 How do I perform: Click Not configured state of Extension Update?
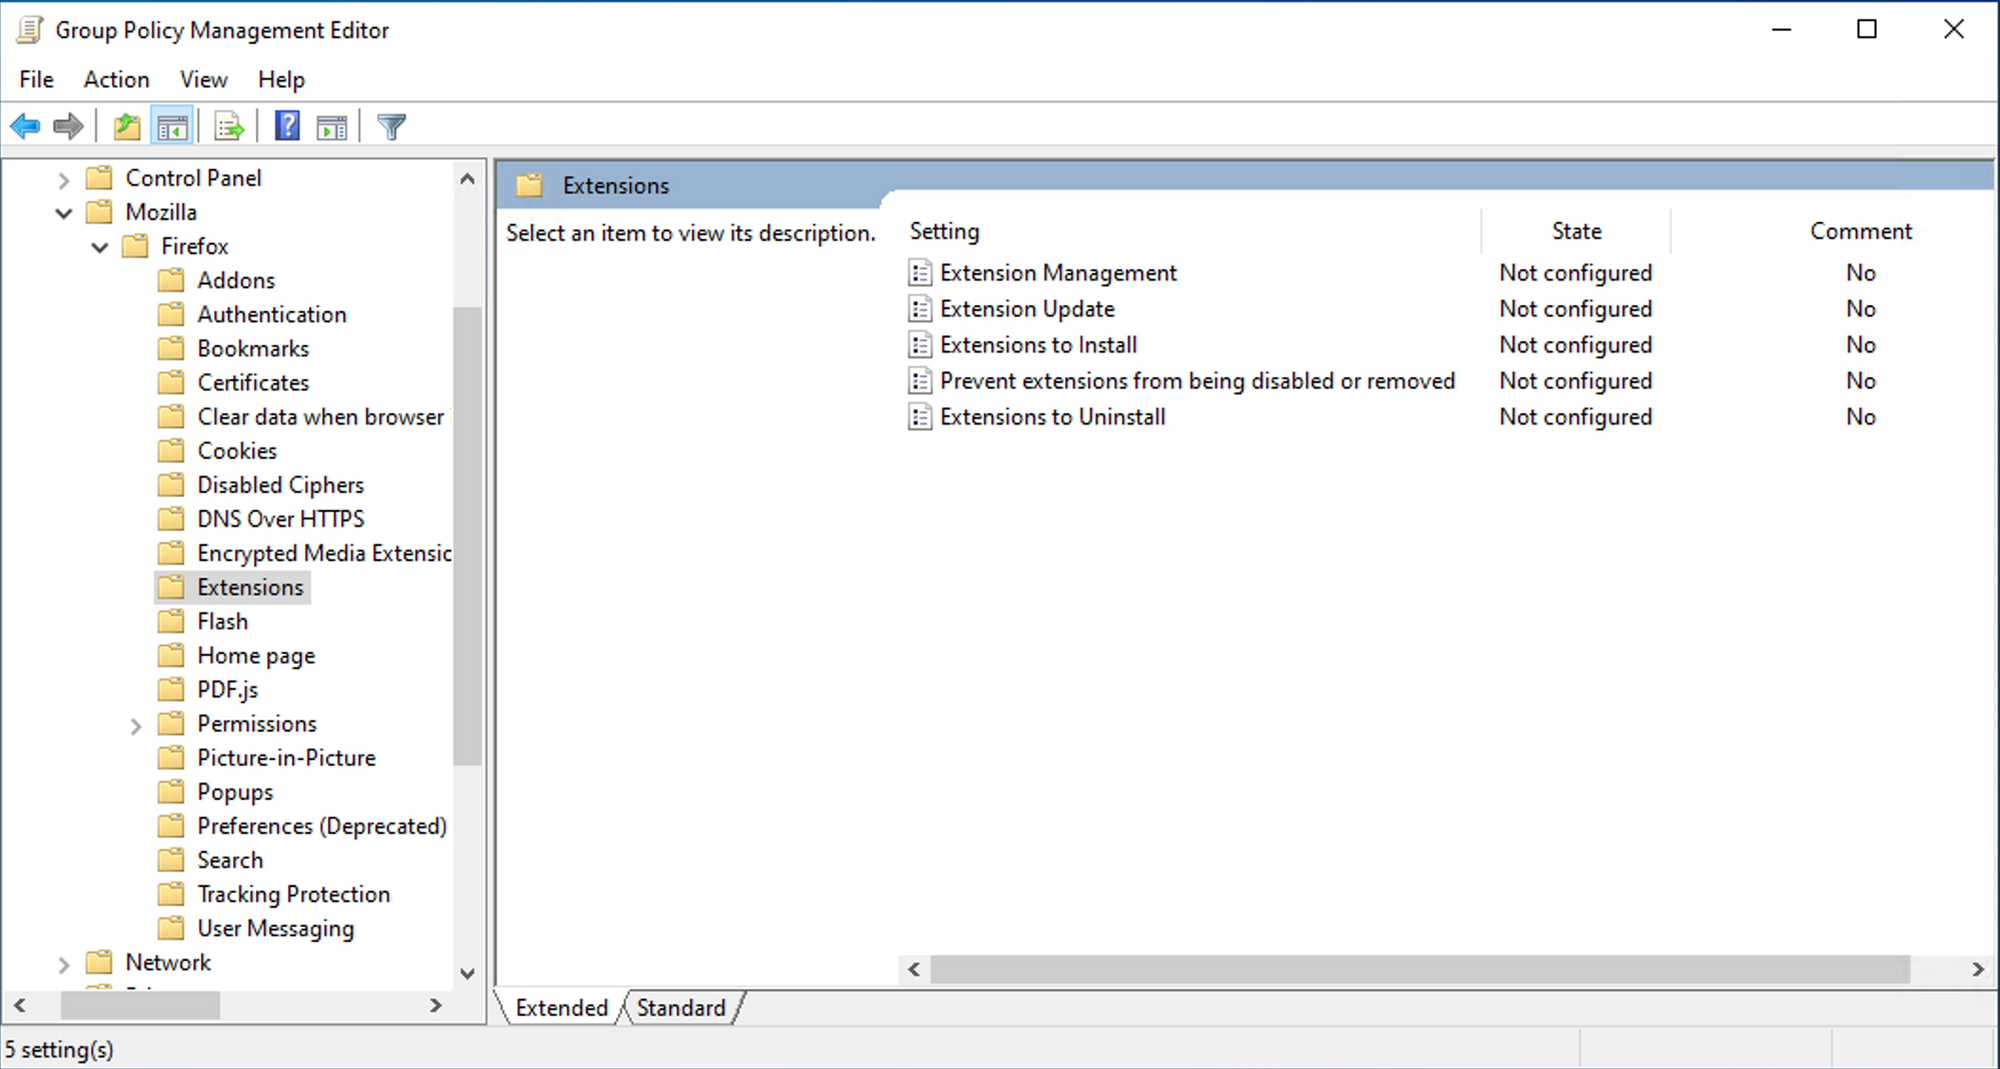1575,309
